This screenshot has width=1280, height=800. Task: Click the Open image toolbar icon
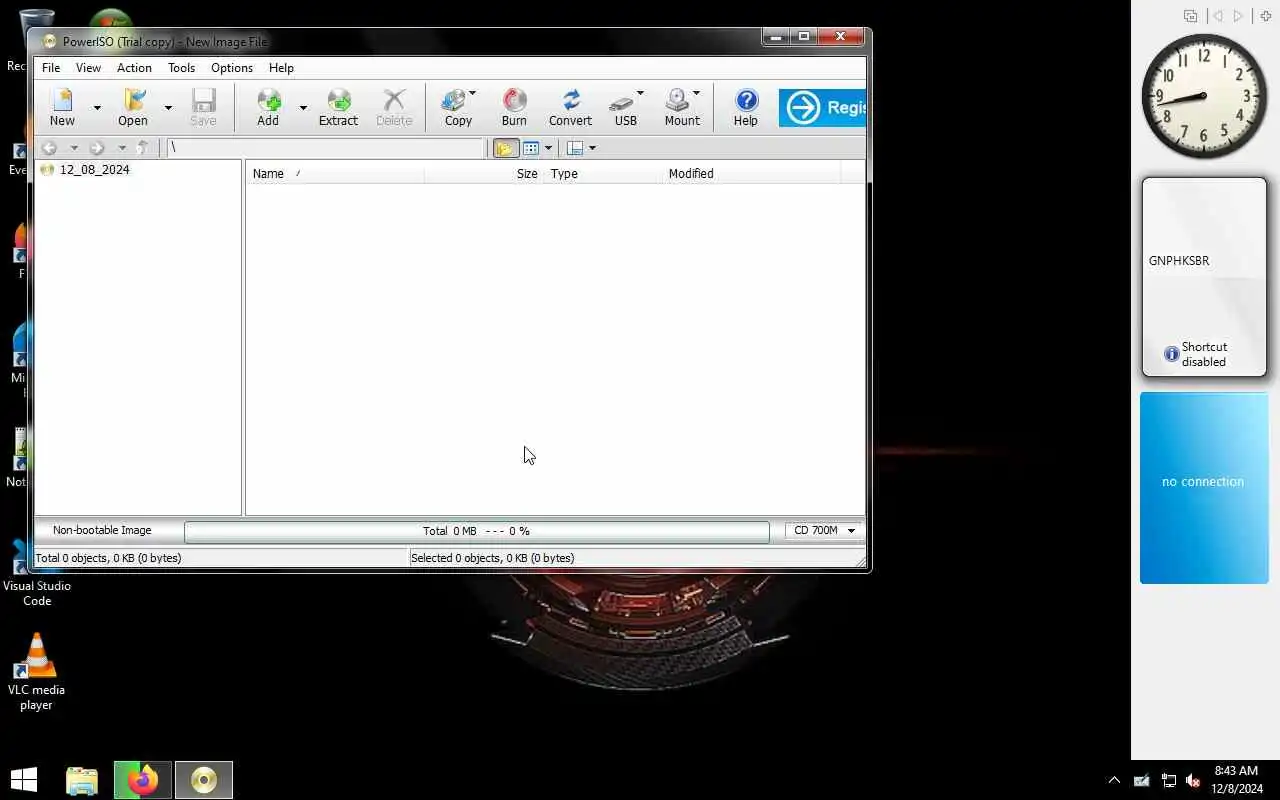(x=133, y=107)
